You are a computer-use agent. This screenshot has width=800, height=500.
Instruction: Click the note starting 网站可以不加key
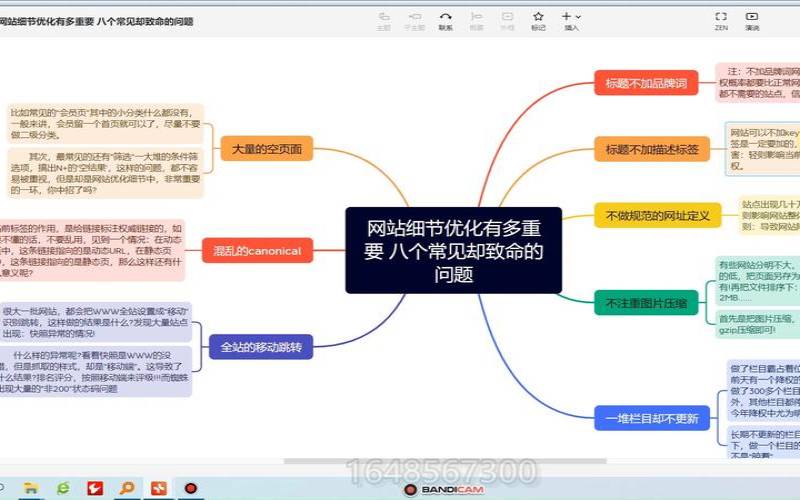(x=763, y=149)
